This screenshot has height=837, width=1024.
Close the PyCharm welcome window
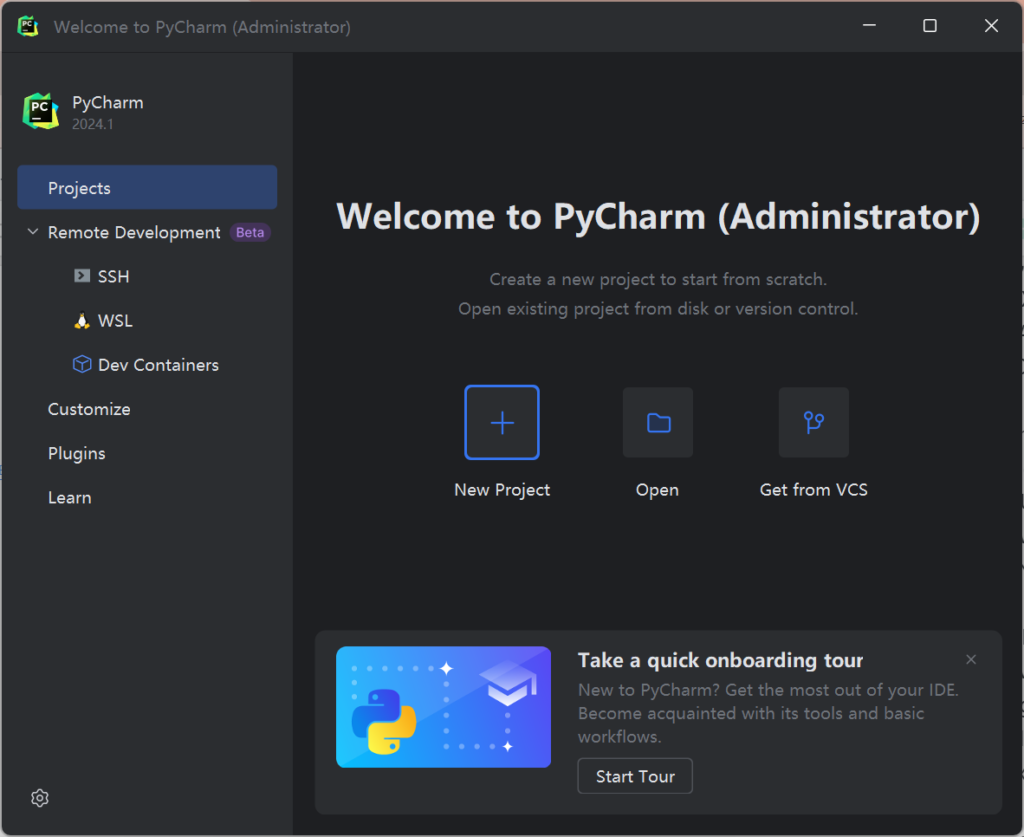(x=991, y=25)
